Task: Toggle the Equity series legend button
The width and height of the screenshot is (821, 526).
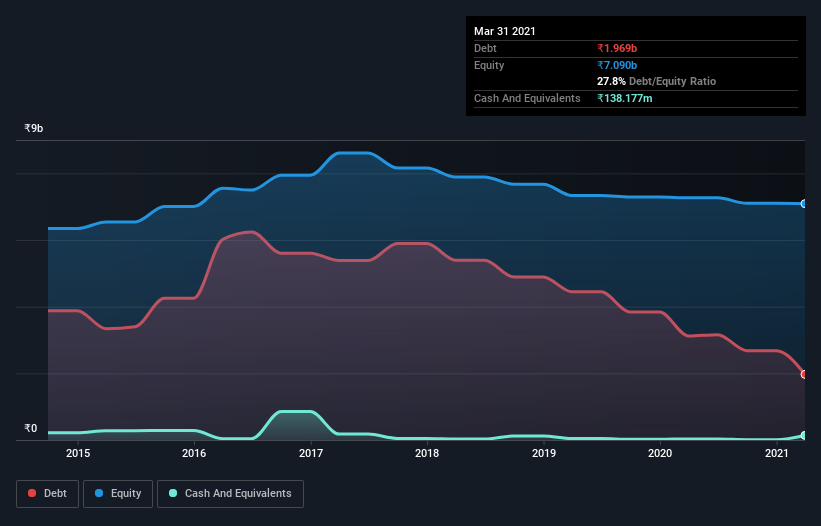Action: click(118, 494)
